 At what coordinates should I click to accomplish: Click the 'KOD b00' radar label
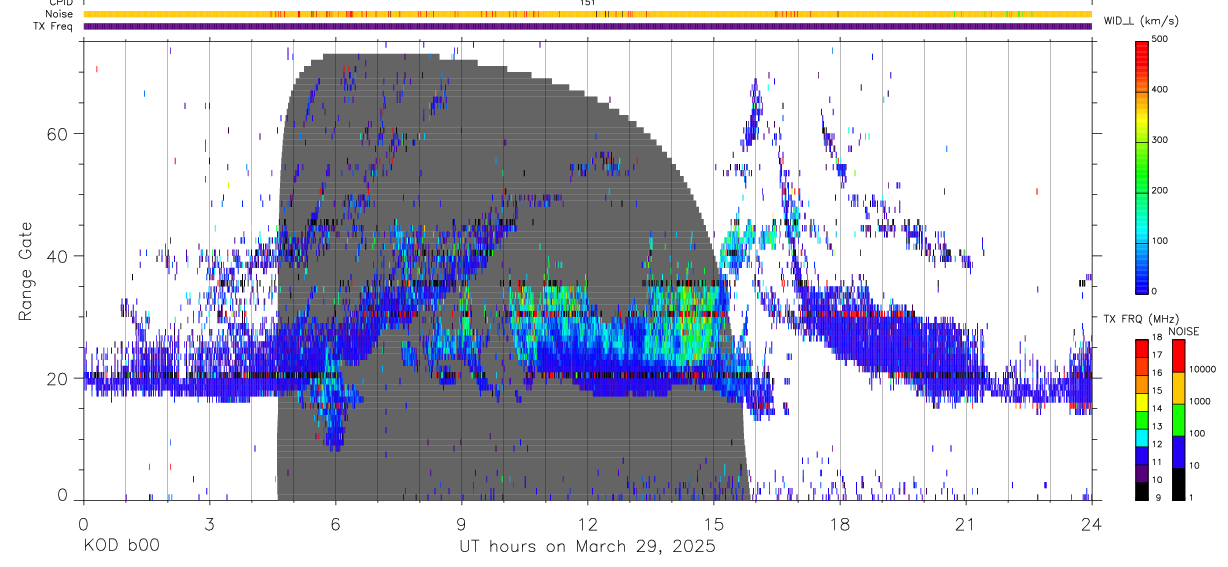(x=120, y=546)
